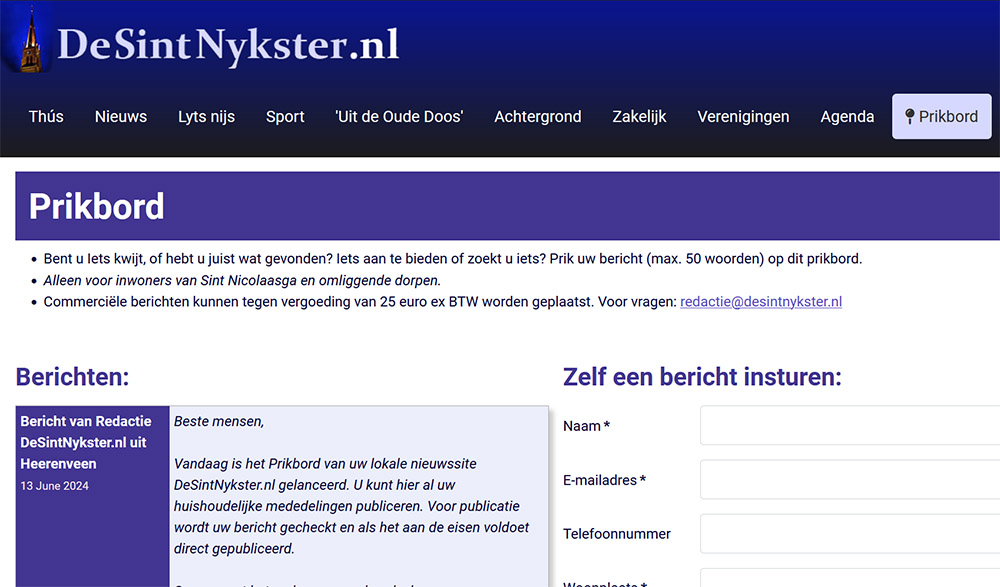Open the Sport section
The width and height of the screenshot is (1000, 587).
pos(285,117)
